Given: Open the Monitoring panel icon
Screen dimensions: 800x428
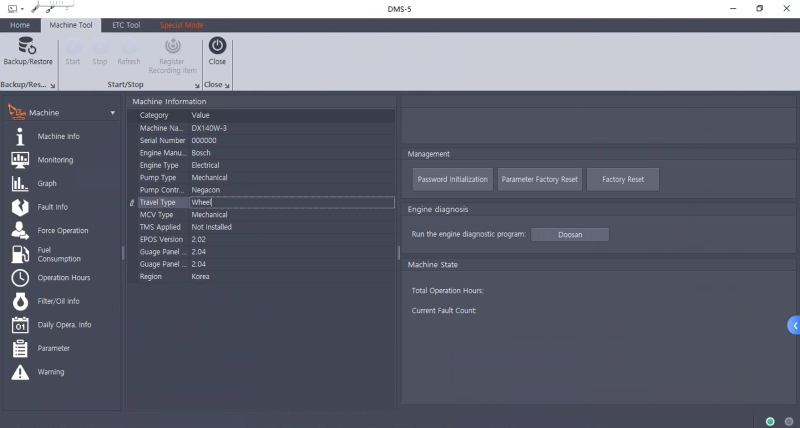Looking at the screenshot, I should pos(20,160).
